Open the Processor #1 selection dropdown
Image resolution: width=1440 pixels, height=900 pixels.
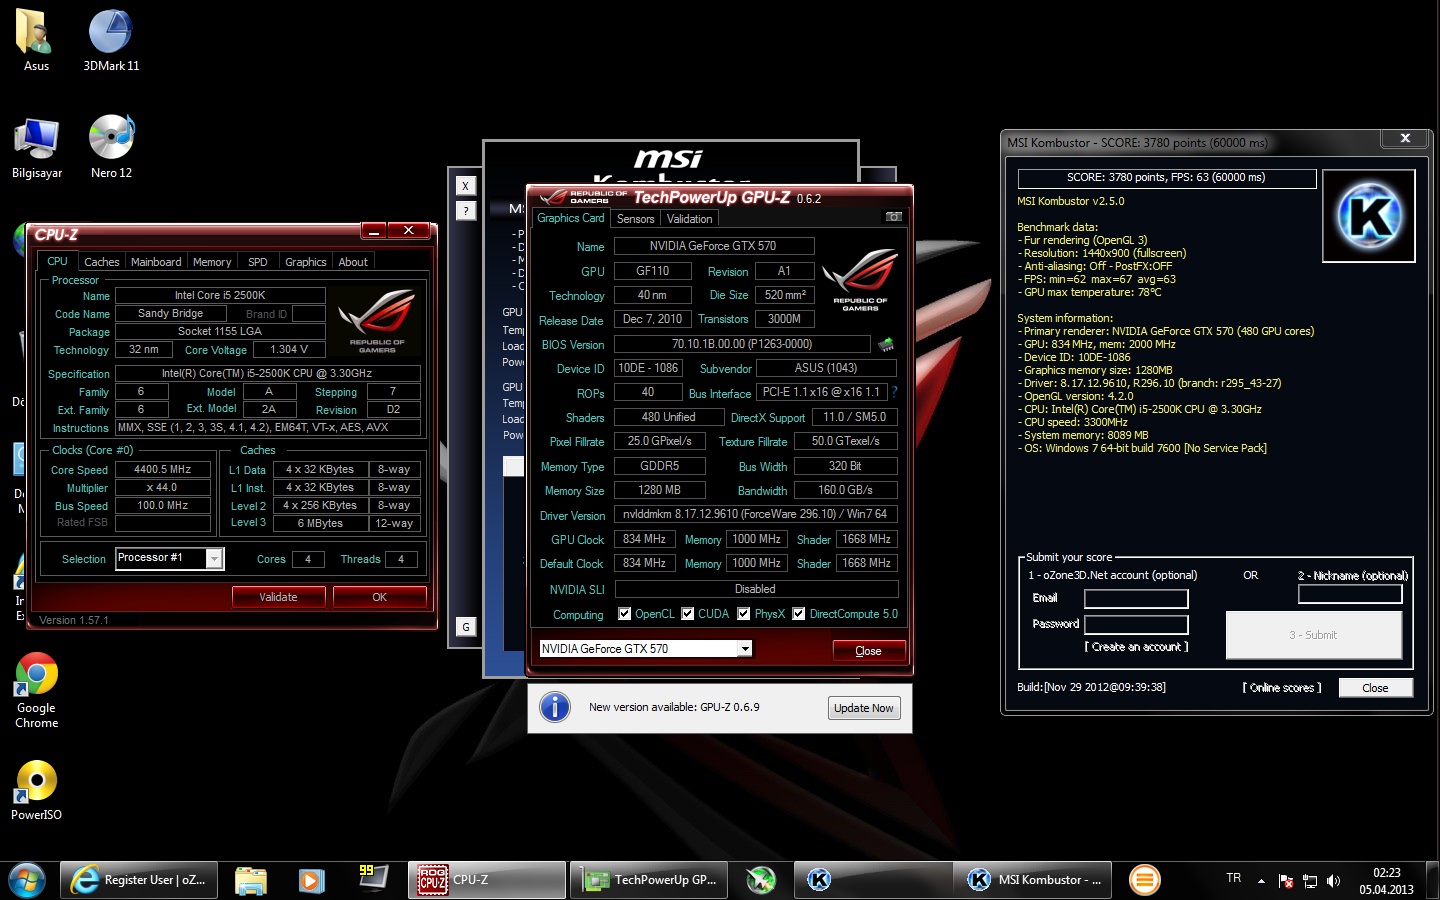pos(214,559)
